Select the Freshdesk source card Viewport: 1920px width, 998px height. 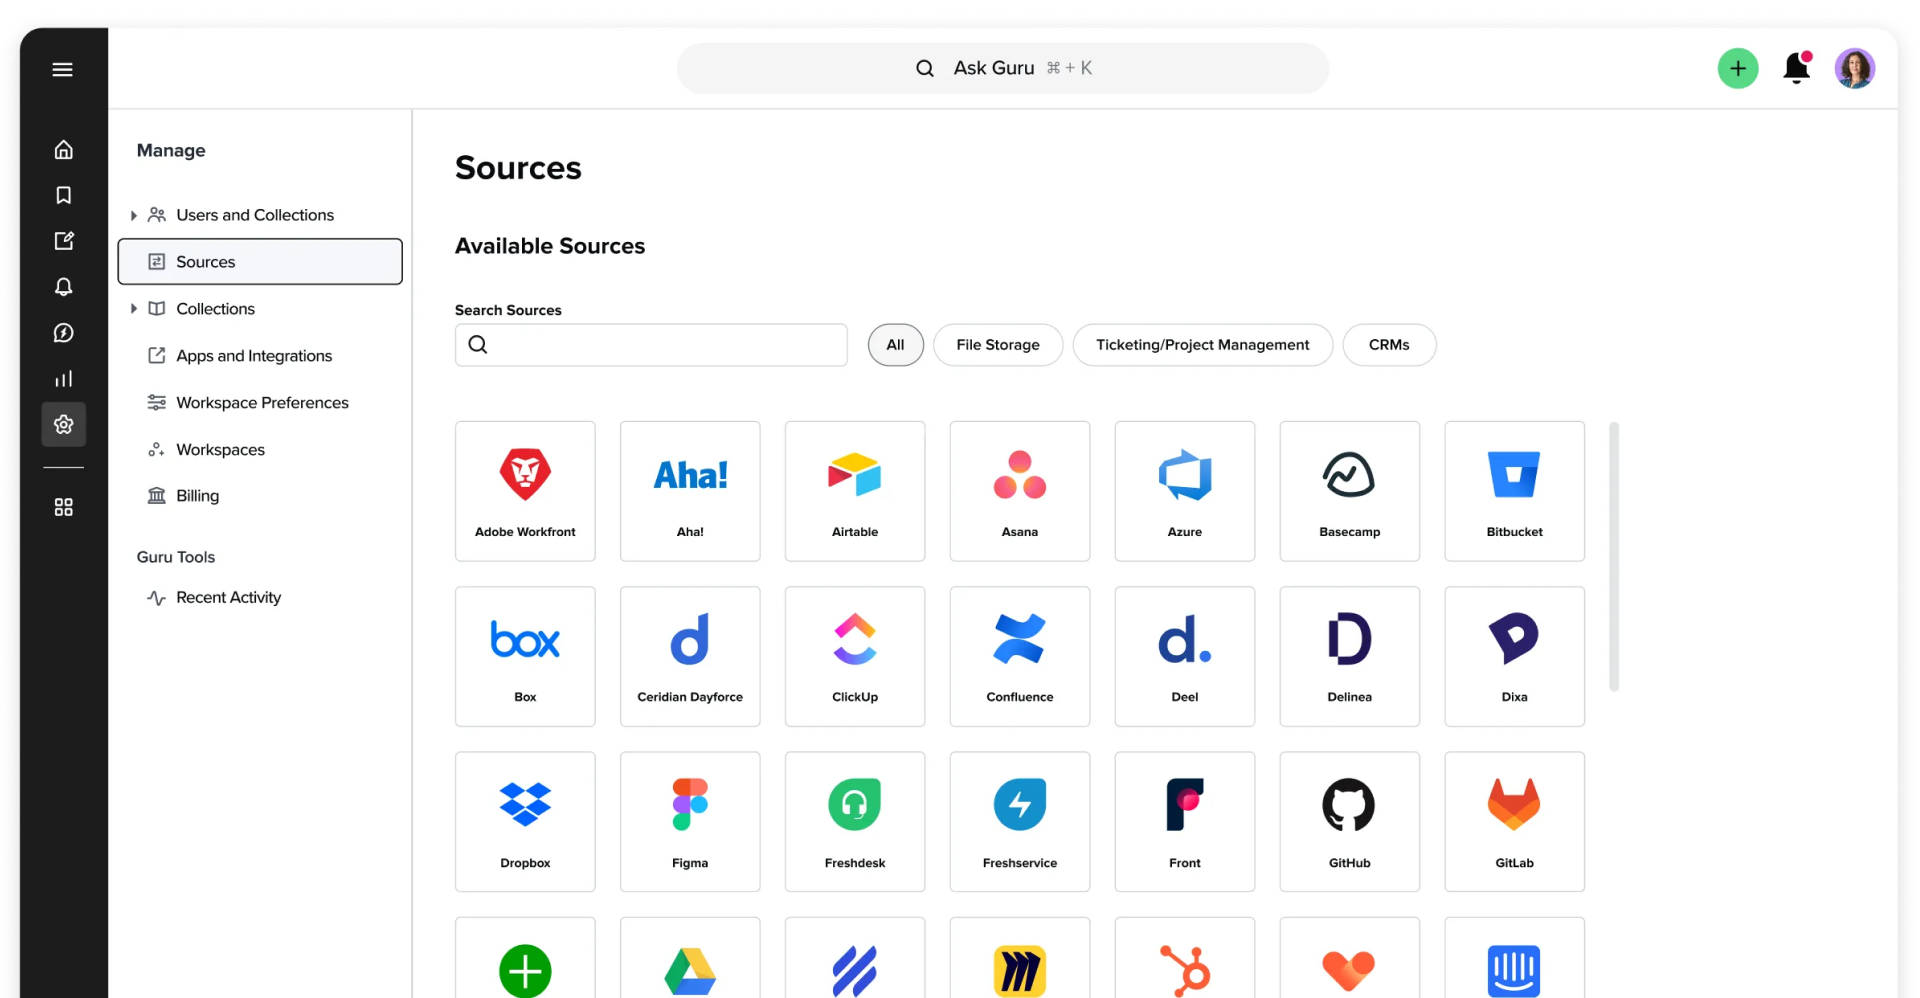pyautogui.click(x=855, y=822)
